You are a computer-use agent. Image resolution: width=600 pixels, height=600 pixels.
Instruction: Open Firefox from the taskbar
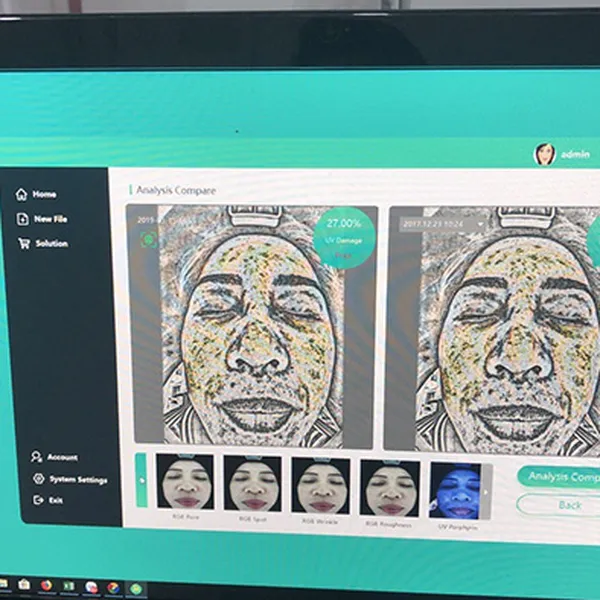coord(46,586)
